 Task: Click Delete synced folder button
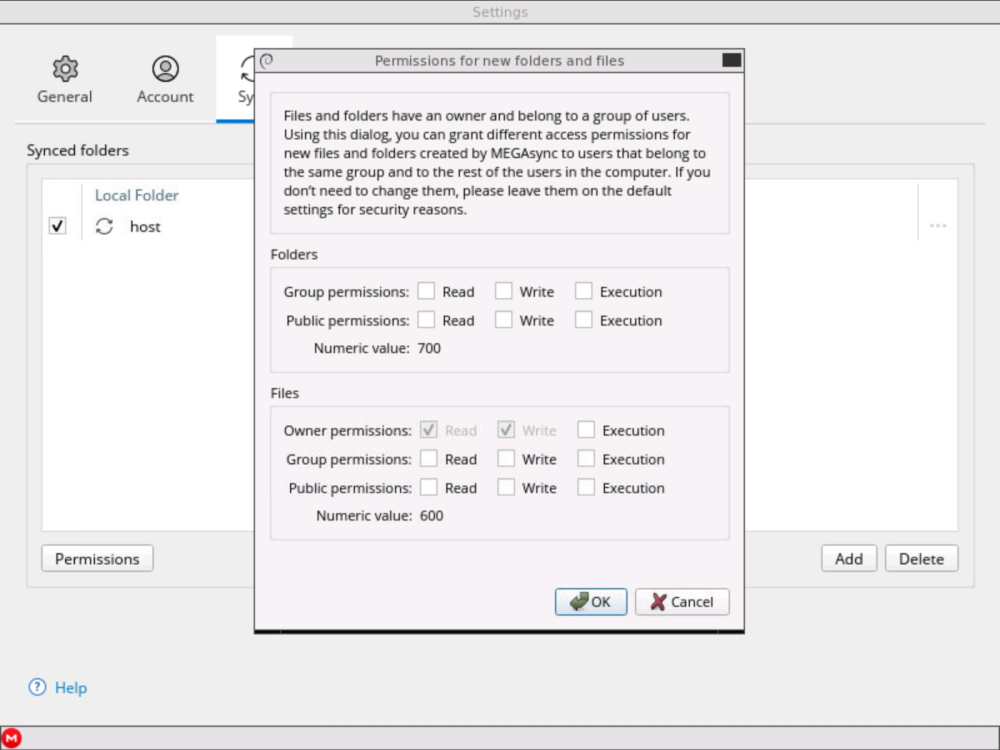[922, 558]
